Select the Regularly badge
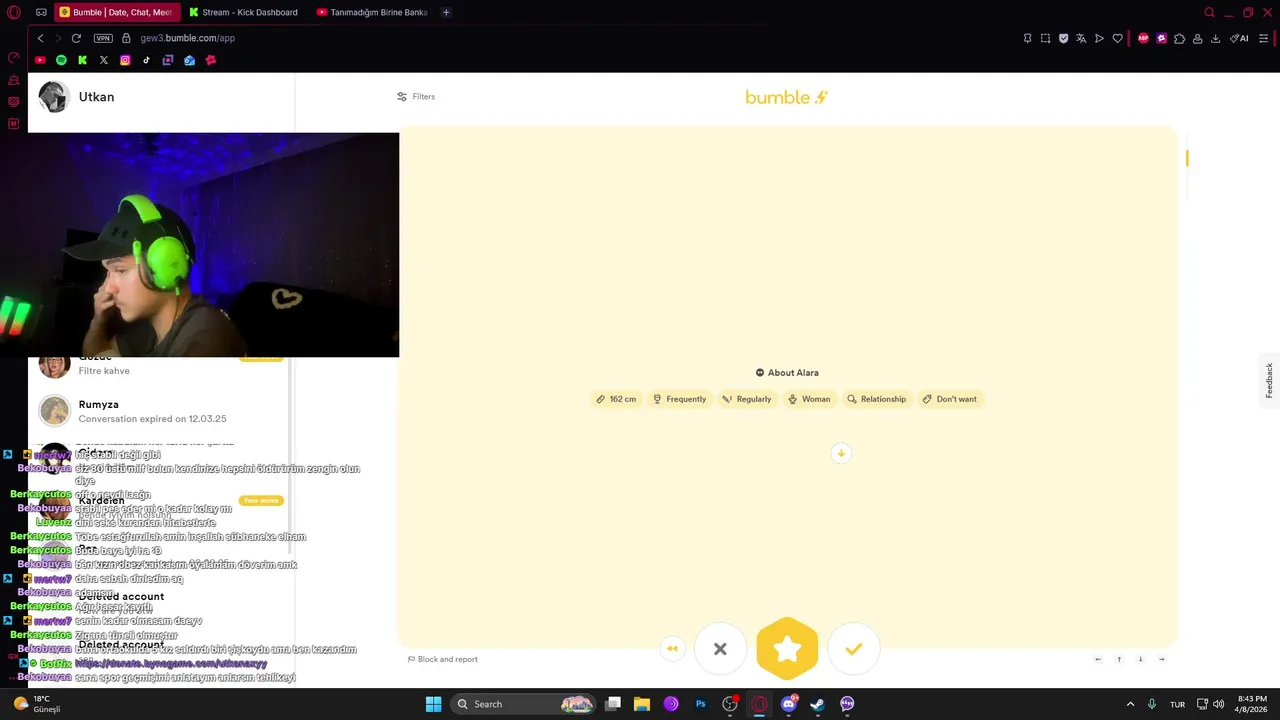 (x=747, y=399)
